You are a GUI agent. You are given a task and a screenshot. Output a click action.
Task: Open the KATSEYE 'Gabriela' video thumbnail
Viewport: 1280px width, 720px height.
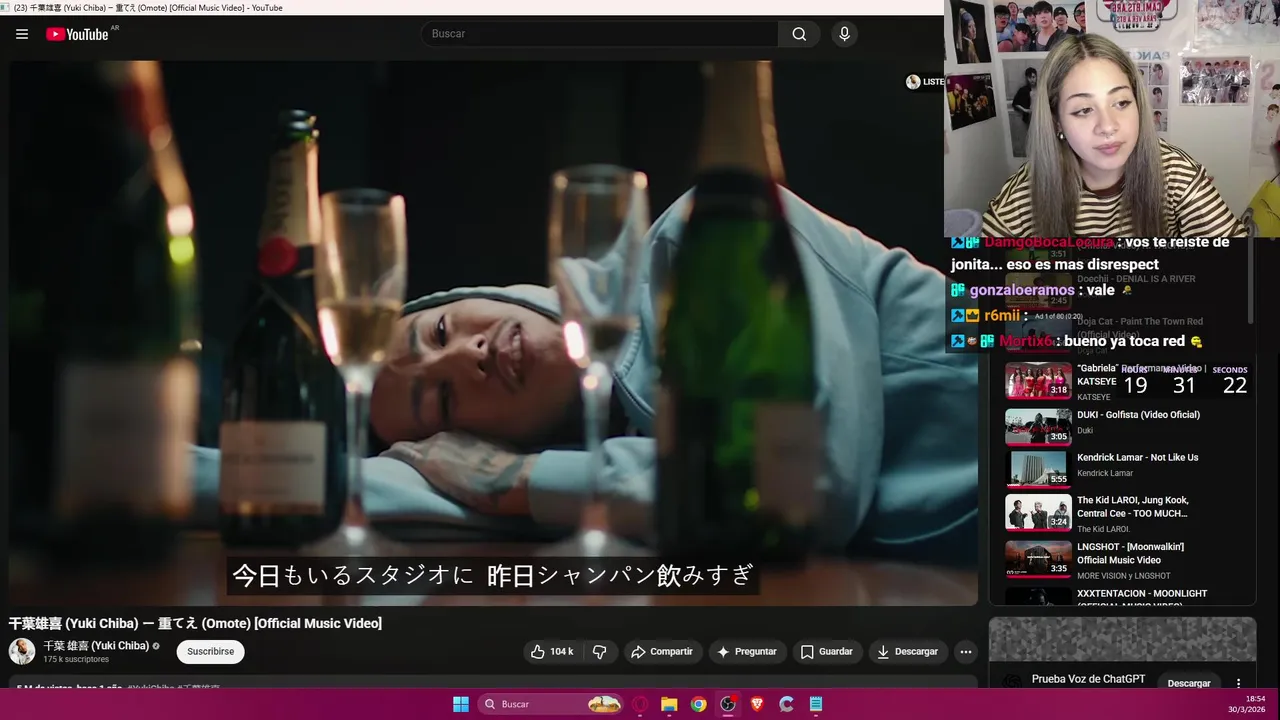click(x=1038, y=381)
